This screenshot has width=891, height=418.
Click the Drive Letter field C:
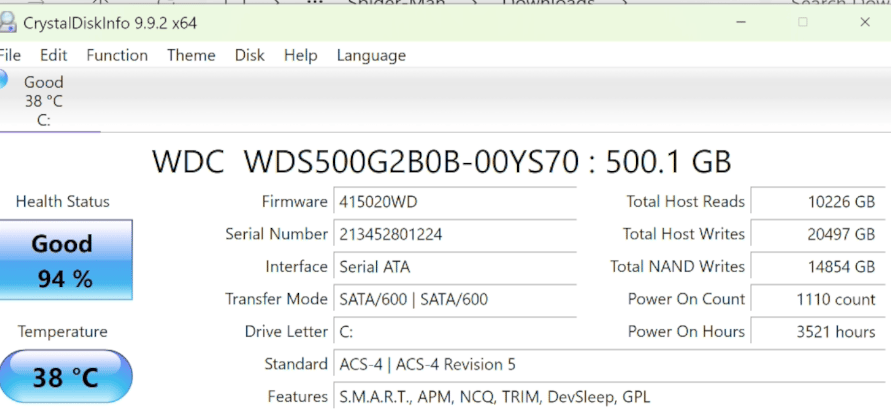455,331
